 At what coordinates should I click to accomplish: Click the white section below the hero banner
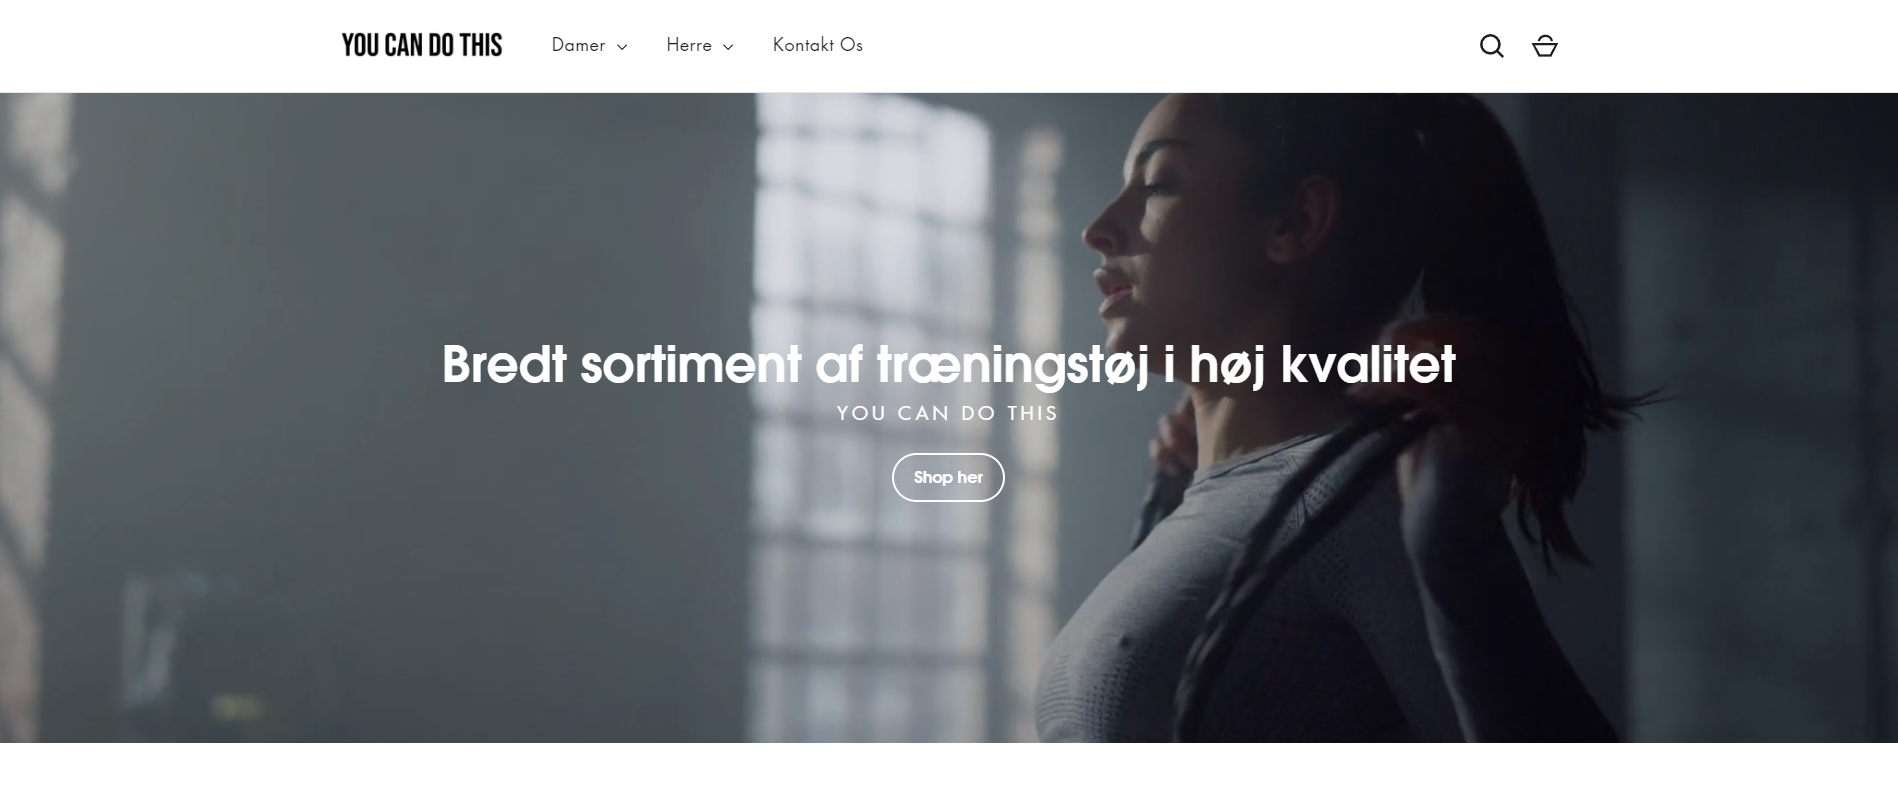(x=949, y=774)
